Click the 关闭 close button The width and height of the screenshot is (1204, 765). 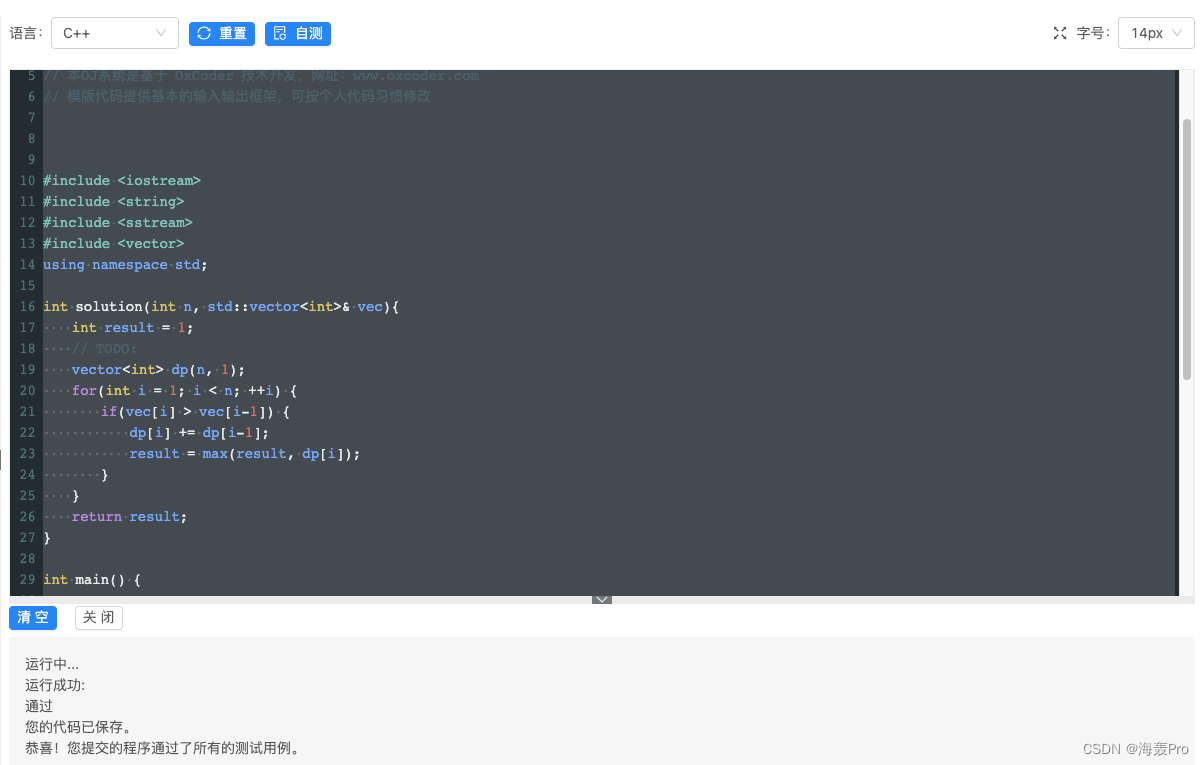99,618
